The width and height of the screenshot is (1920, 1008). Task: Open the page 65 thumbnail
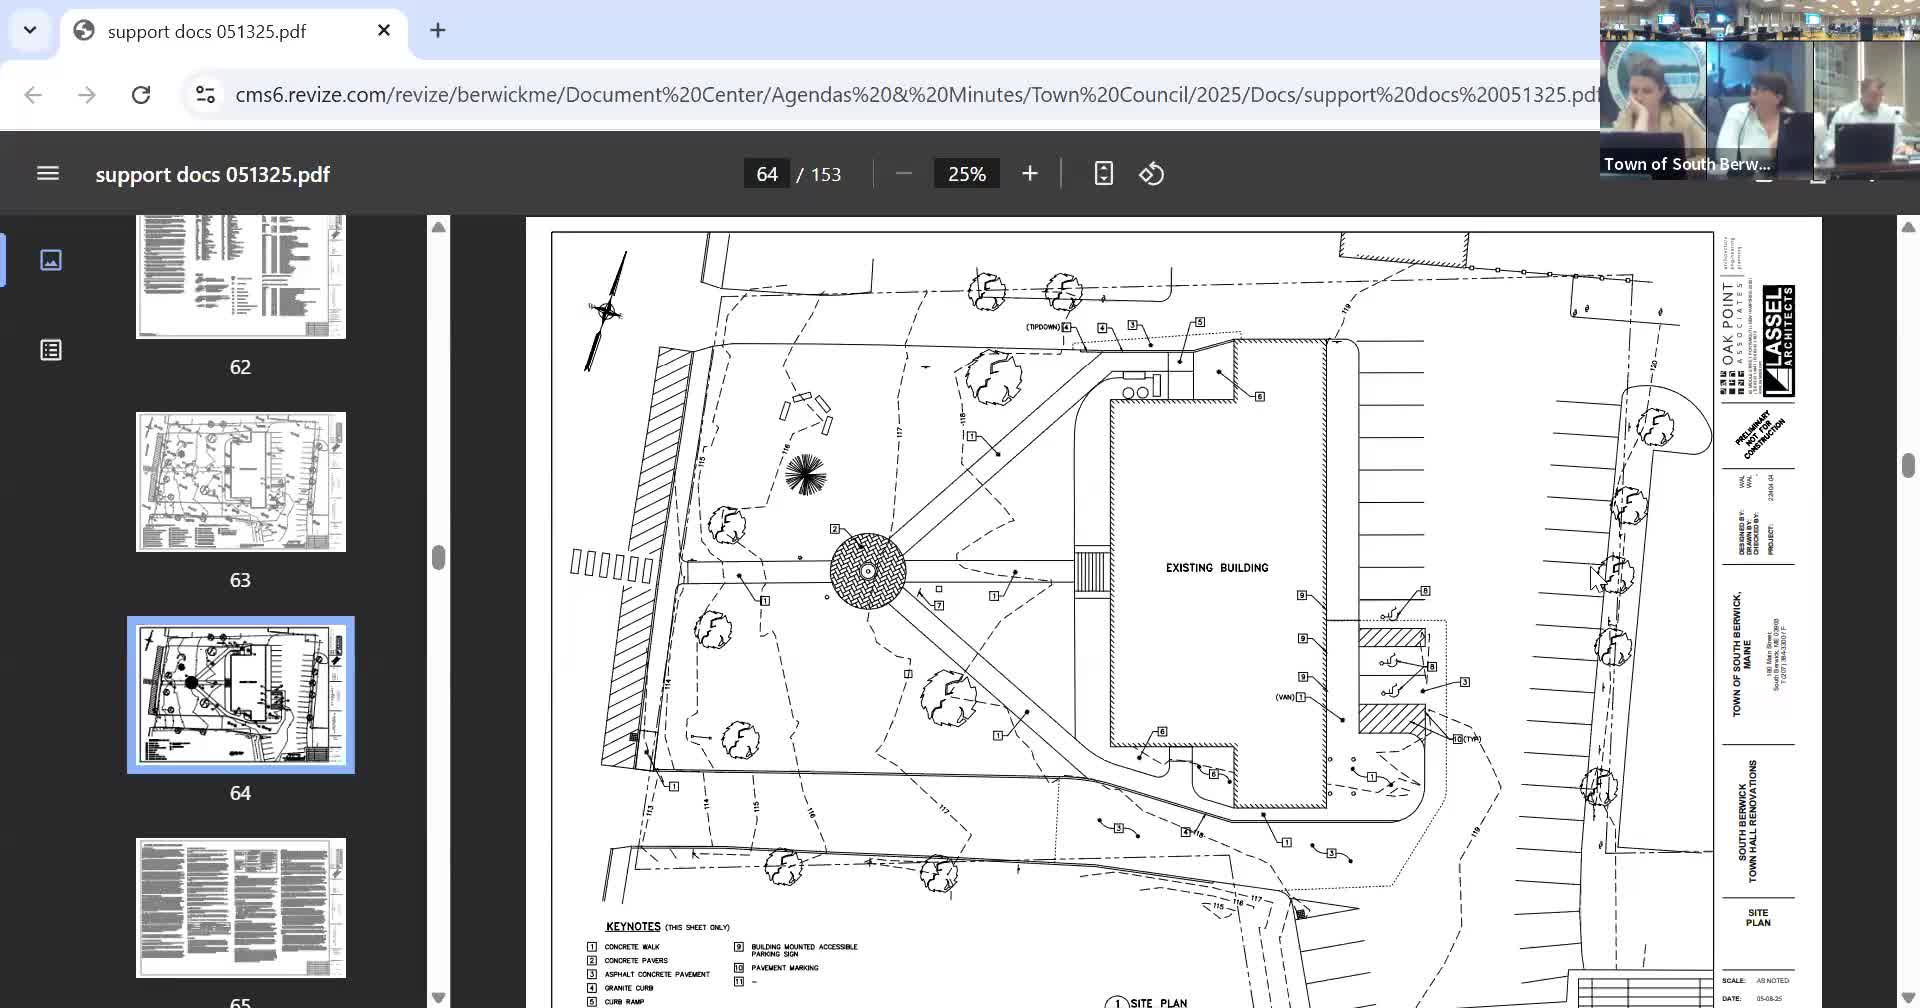point(241,908)
